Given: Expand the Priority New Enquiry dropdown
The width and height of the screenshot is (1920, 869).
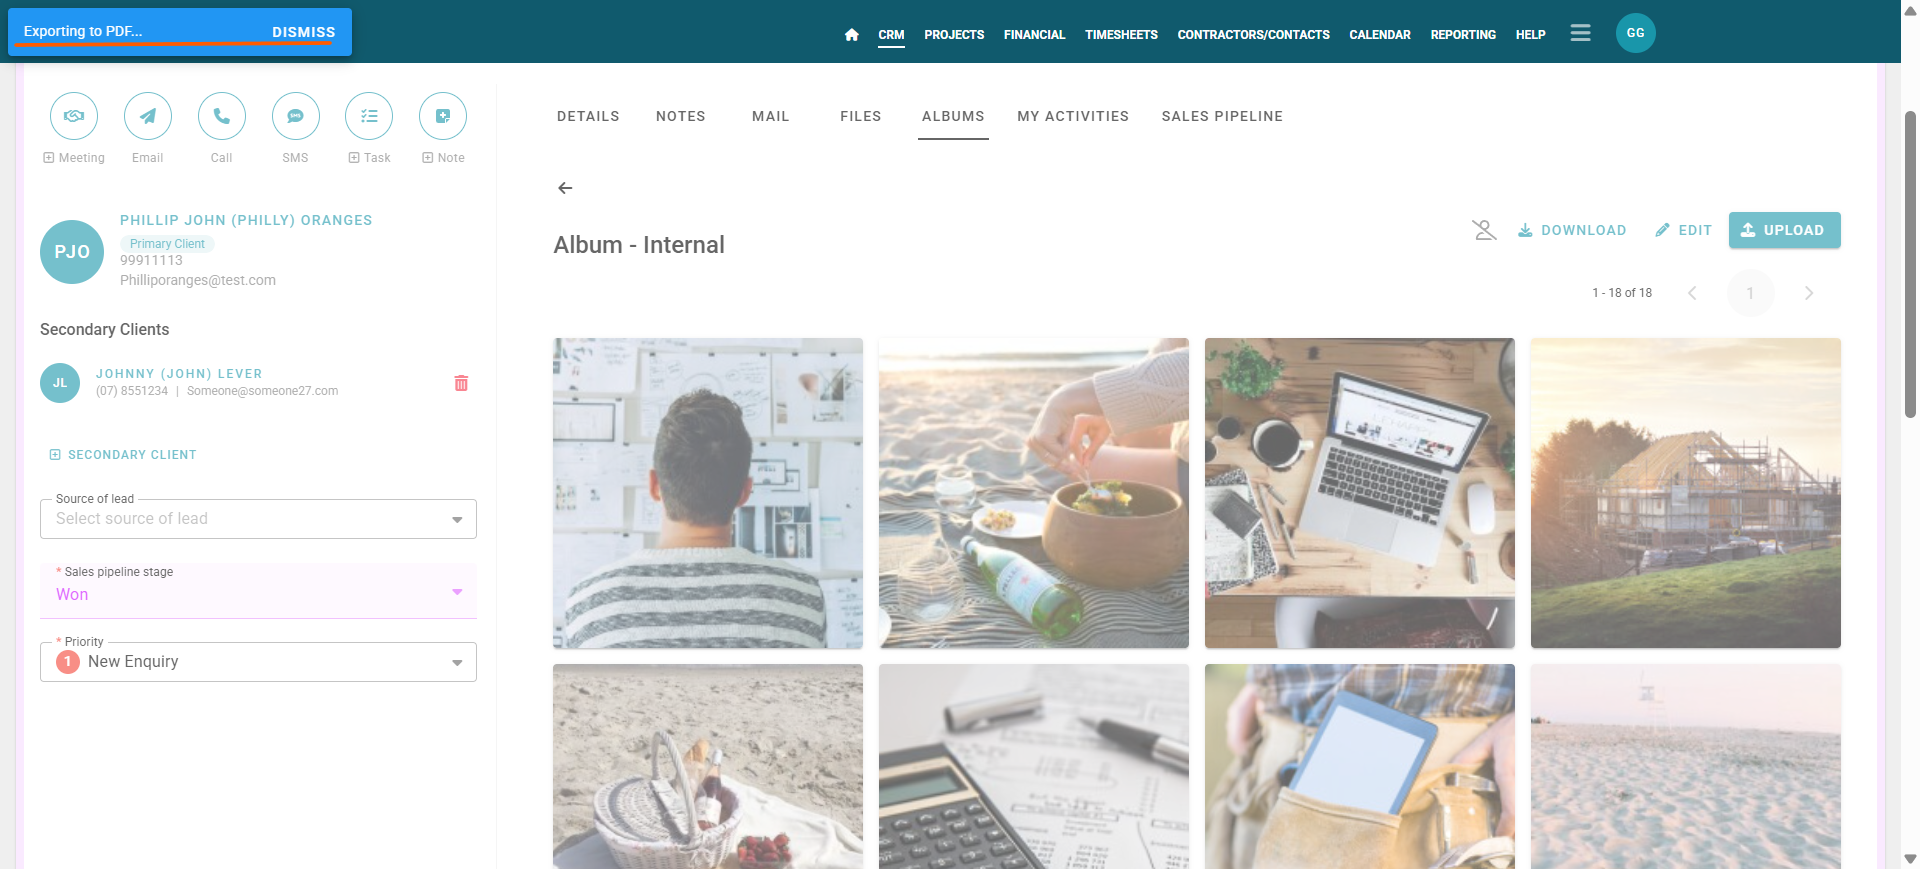Looking at the screenshot, I should tap(258, 662).
